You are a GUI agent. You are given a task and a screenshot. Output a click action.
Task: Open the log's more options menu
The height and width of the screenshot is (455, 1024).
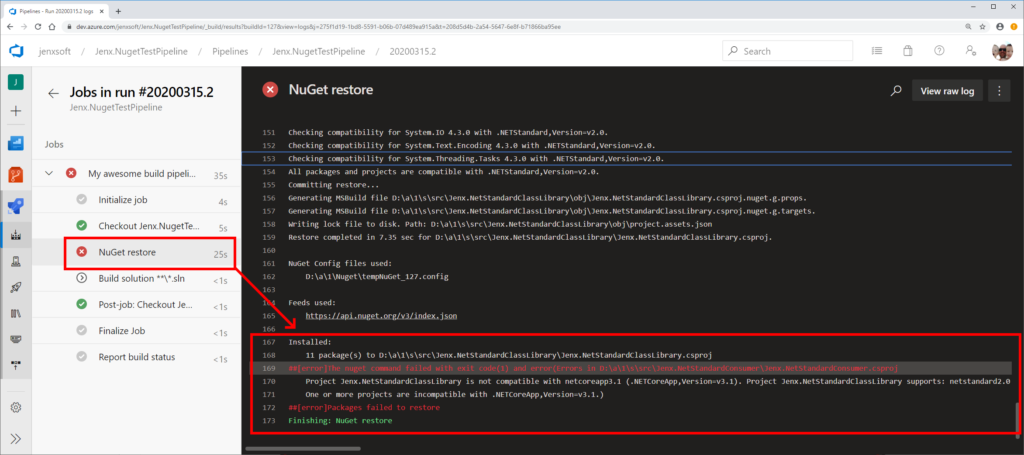tap(999, 91)
